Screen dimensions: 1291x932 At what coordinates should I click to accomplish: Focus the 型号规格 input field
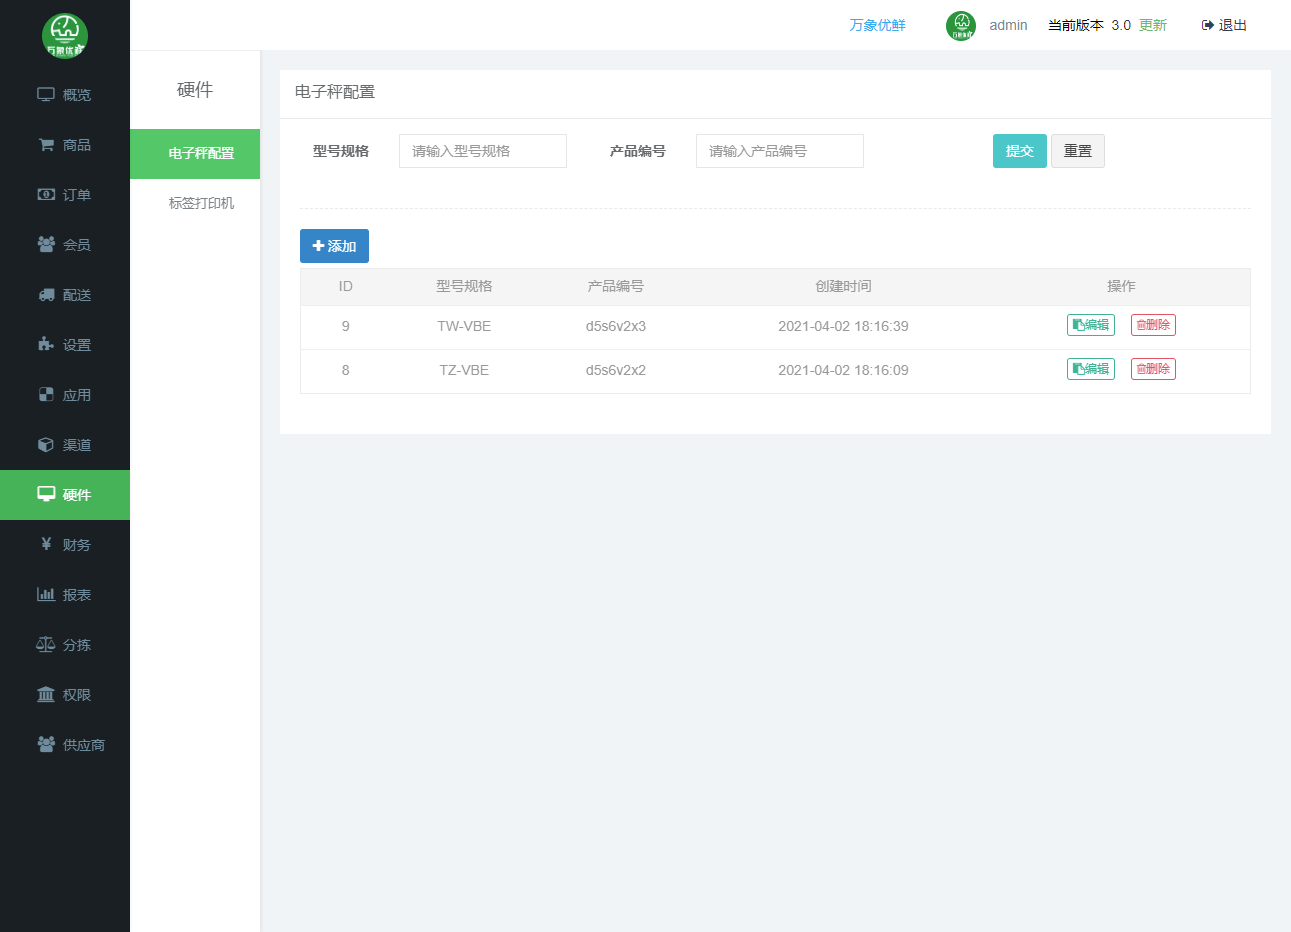(x=482, y=151)
